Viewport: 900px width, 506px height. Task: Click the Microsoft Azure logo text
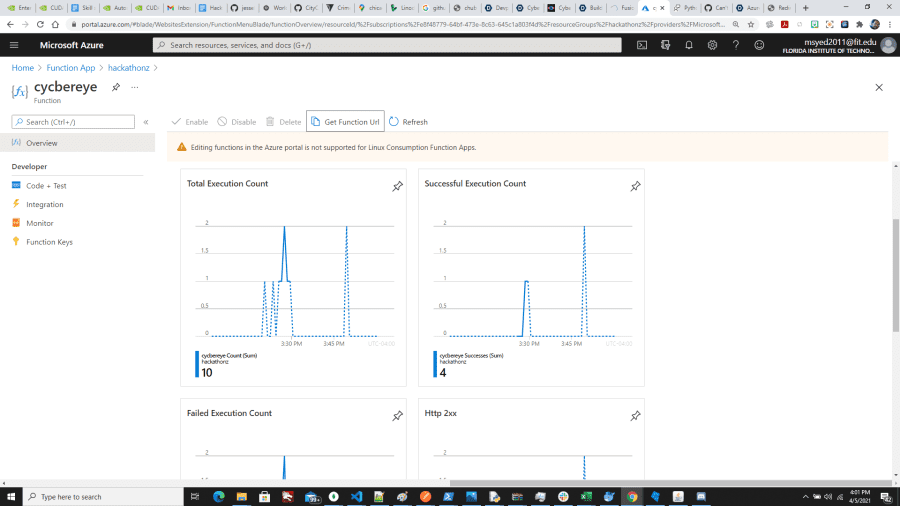click(72, 45)
